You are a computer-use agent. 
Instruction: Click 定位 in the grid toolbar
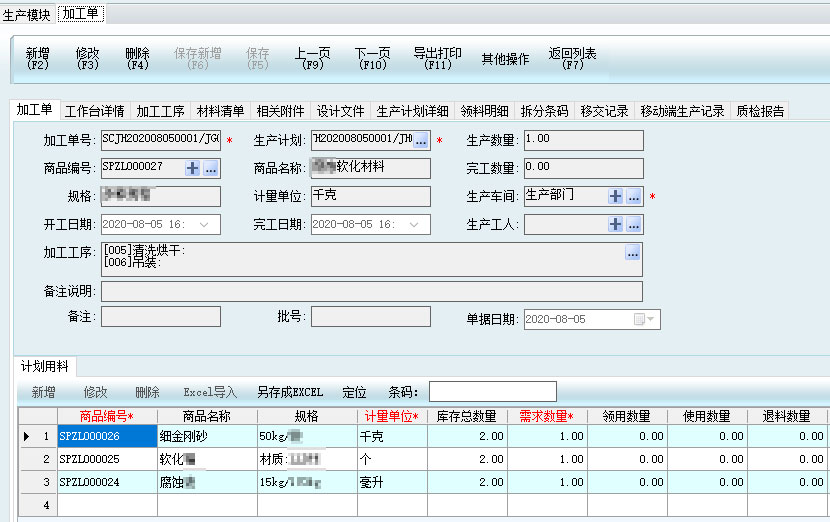tap(354, 392)
